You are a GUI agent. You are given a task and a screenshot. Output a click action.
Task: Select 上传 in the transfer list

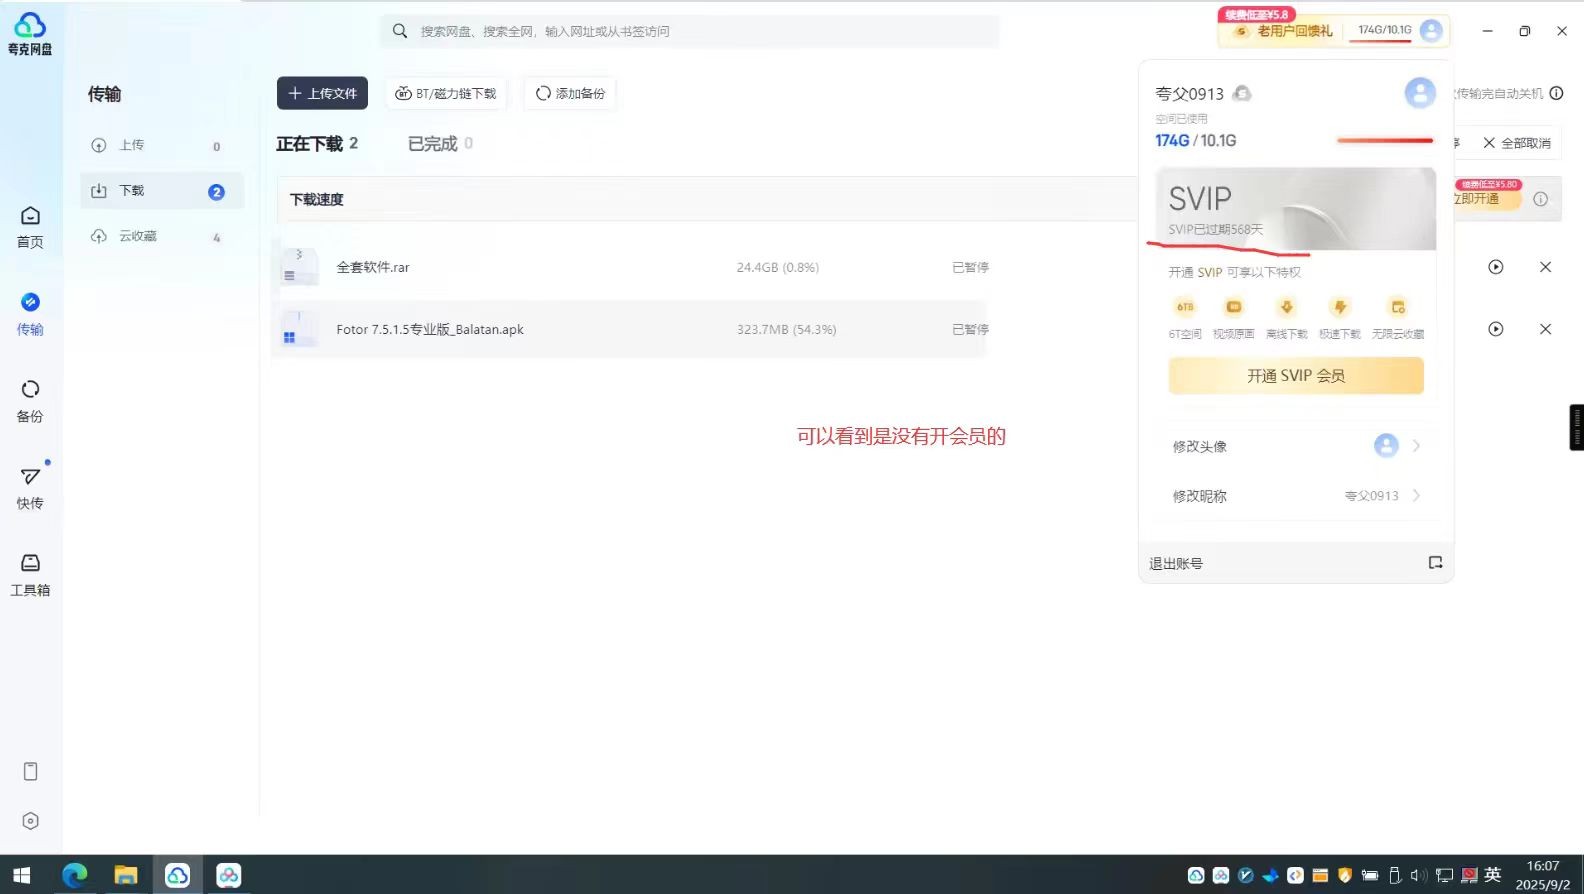point(162,145)
